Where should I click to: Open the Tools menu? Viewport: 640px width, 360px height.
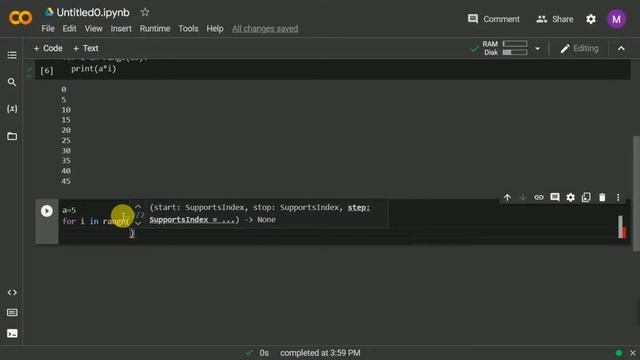tap(188, 29)
